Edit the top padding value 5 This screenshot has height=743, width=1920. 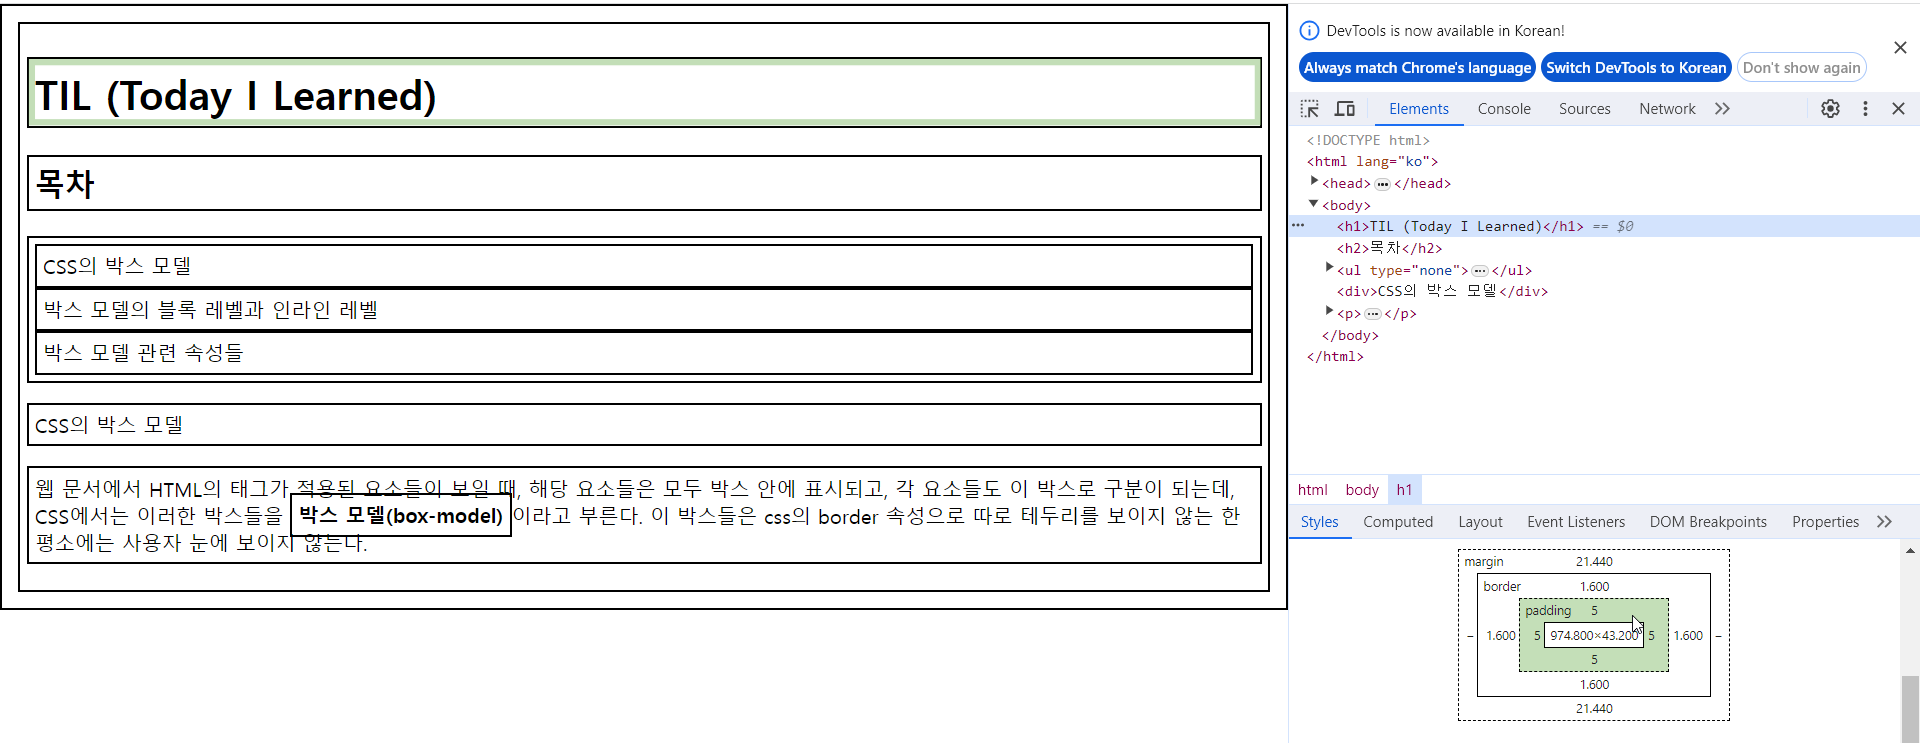1594,611
